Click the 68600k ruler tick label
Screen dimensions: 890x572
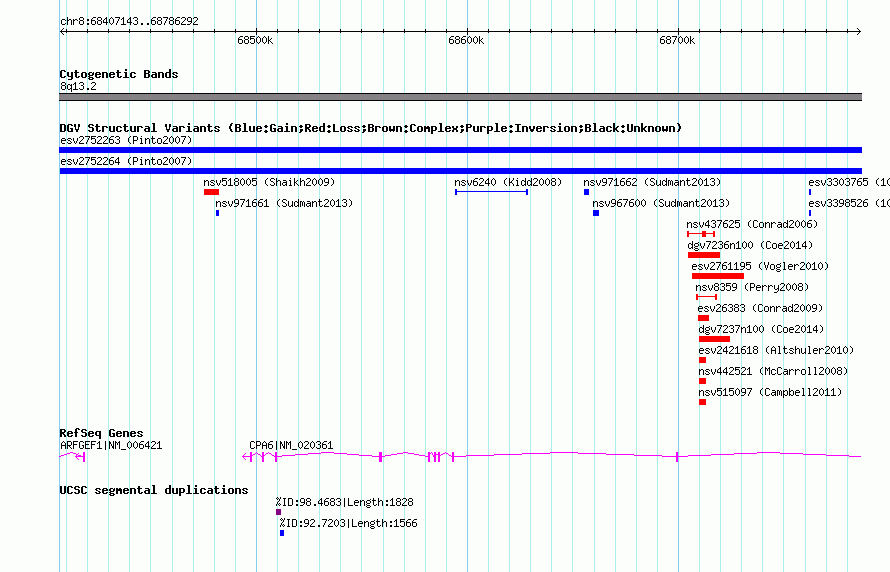tap(466, 40)
